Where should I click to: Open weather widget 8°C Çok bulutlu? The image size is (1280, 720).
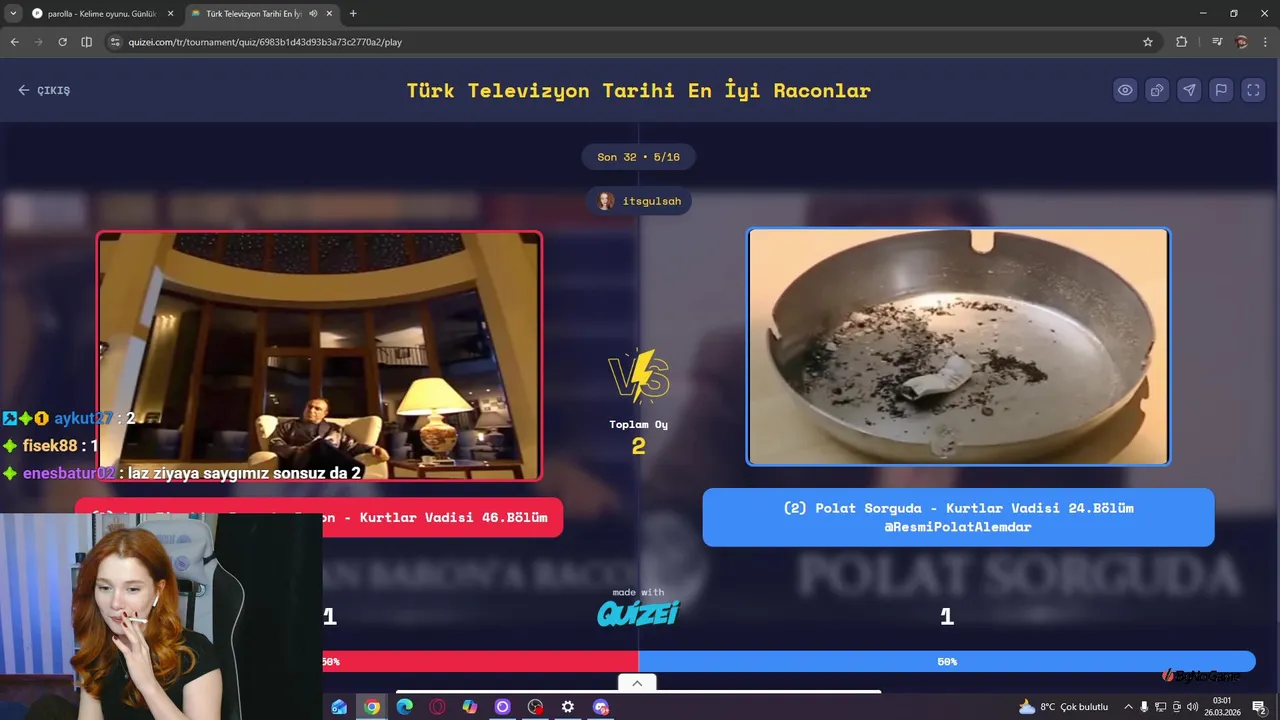pos(1063,707)
